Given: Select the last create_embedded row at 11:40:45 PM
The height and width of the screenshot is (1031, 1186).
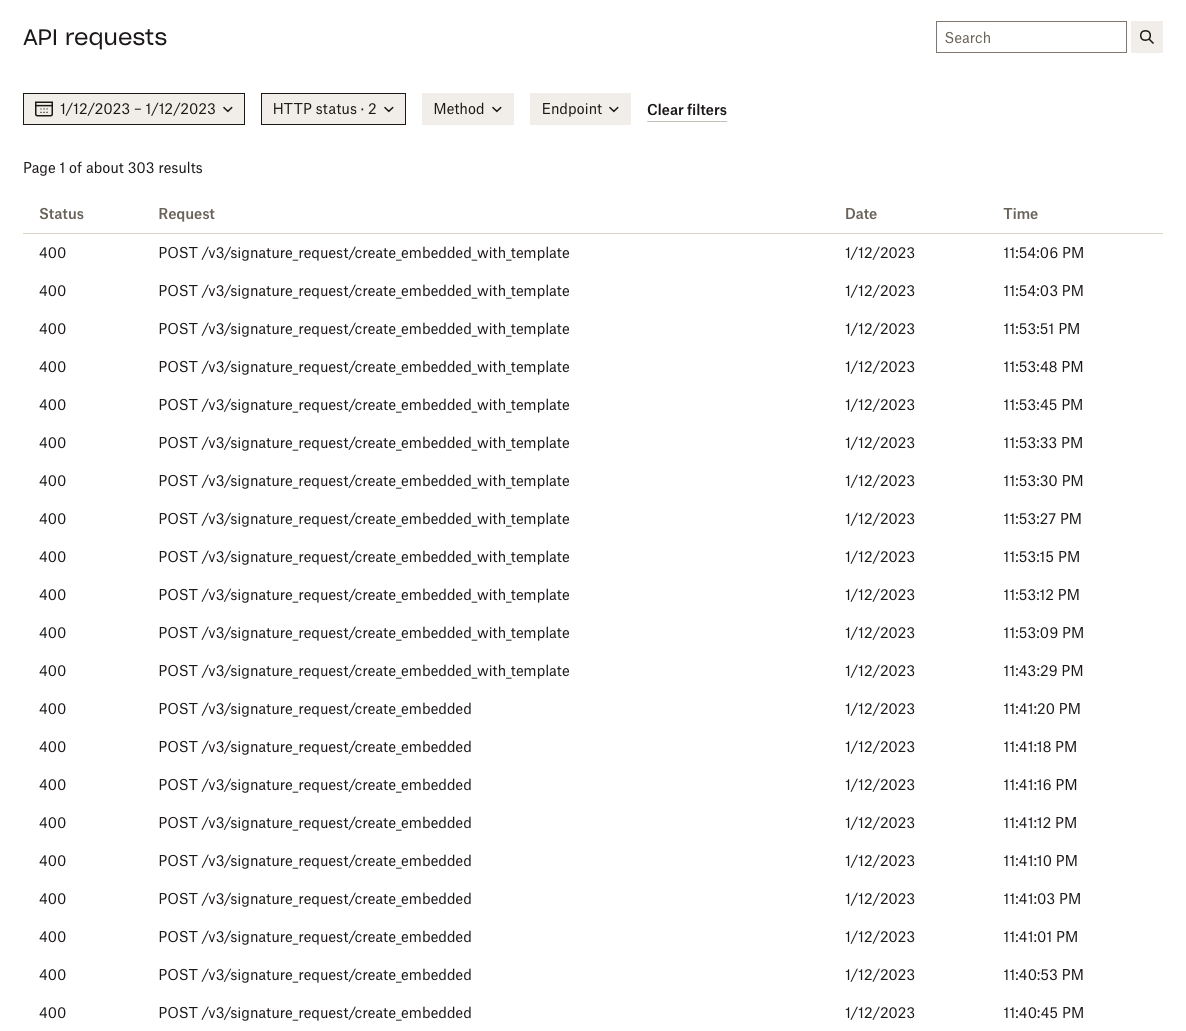Looking at the screenshot, I should [314, 1013].
